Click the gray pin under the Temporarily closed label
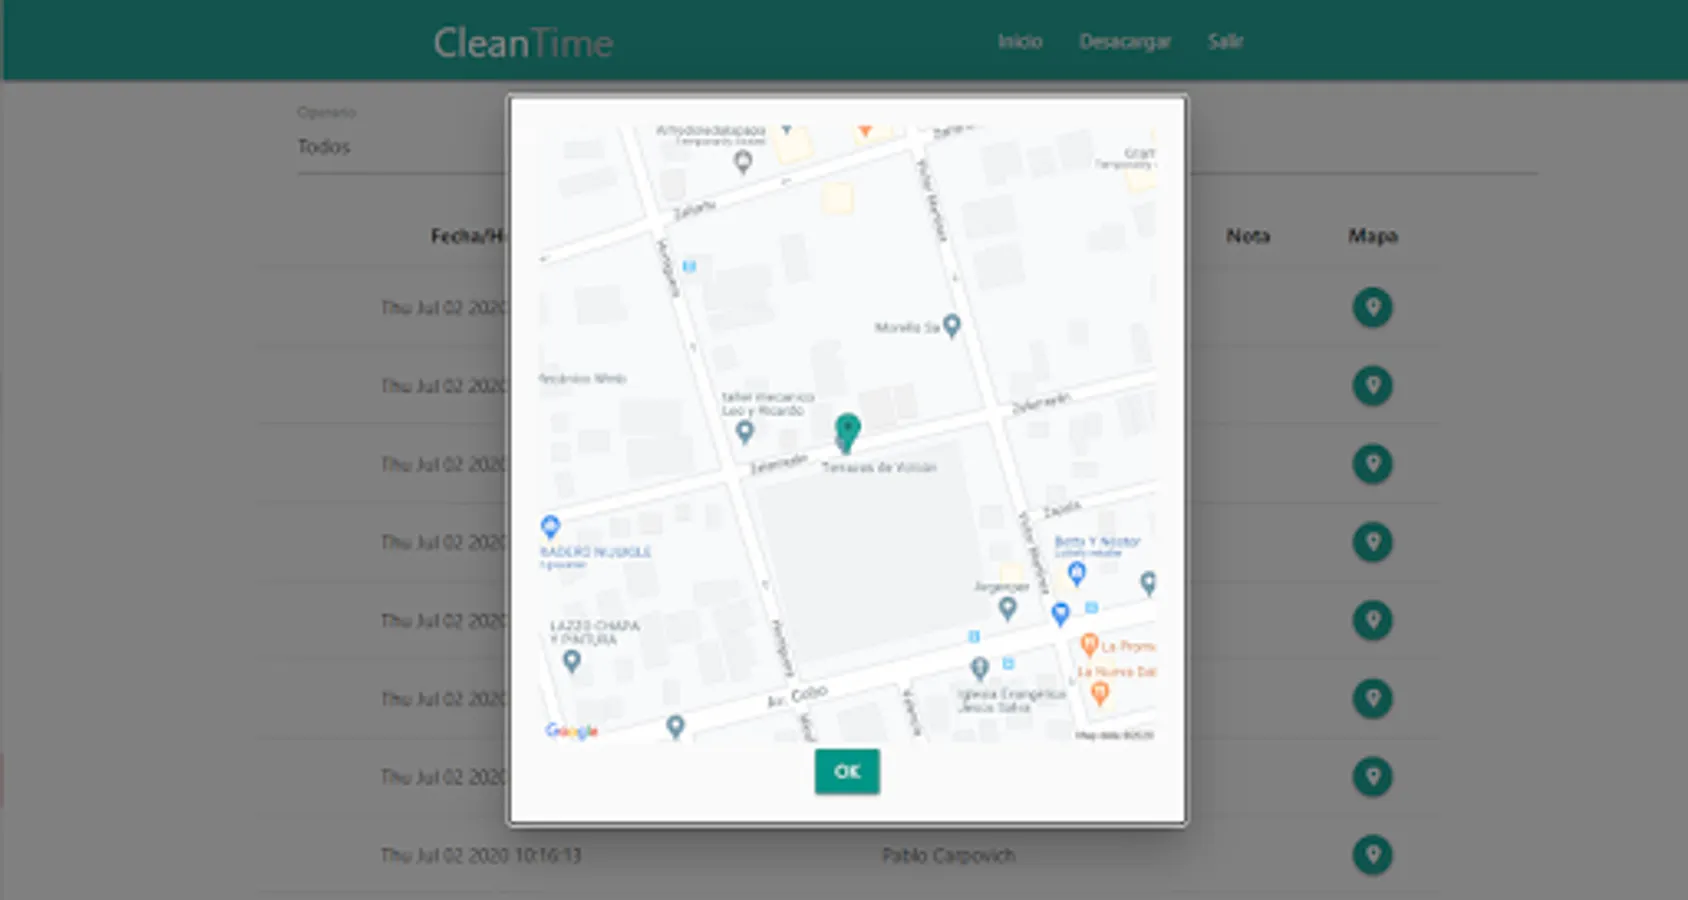Image resolution: width=1688 pixels, height=900 pixels. pyautogui.click(x=743, y=161)
